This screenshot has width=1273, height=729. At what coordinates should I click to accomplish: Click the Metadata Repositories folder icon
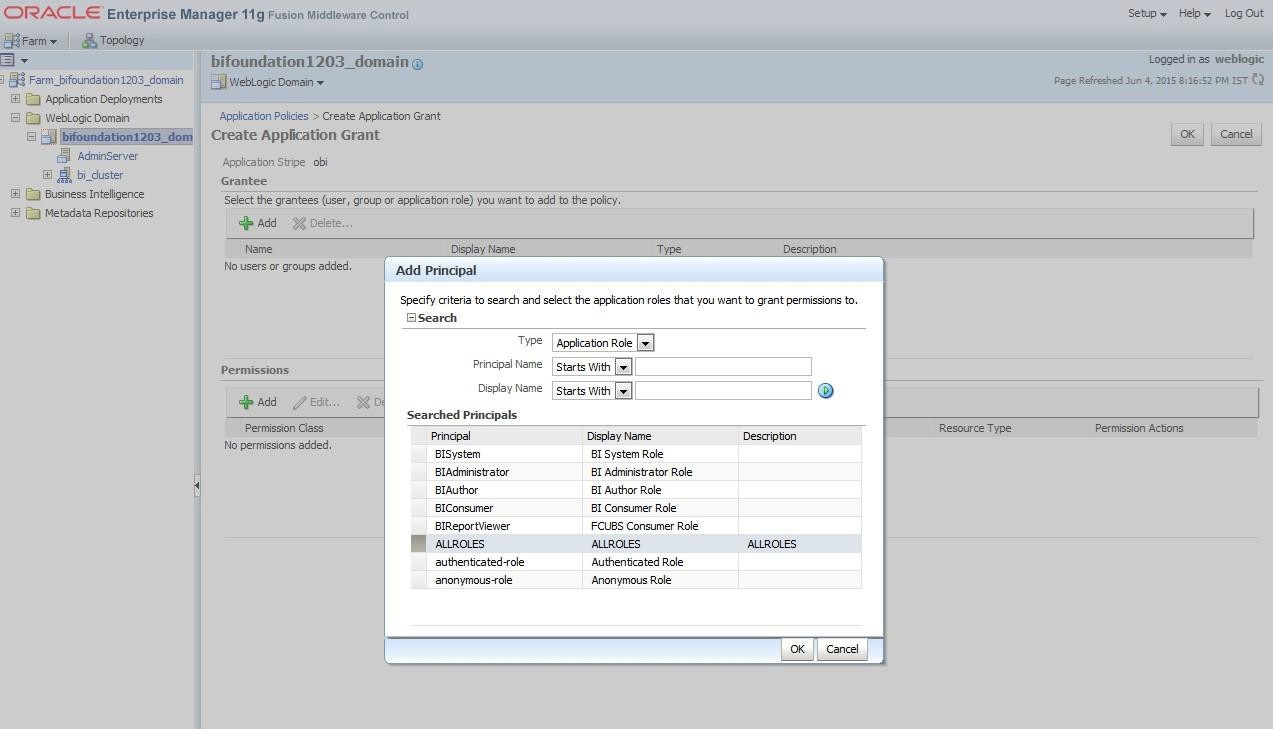coord(33,213)
